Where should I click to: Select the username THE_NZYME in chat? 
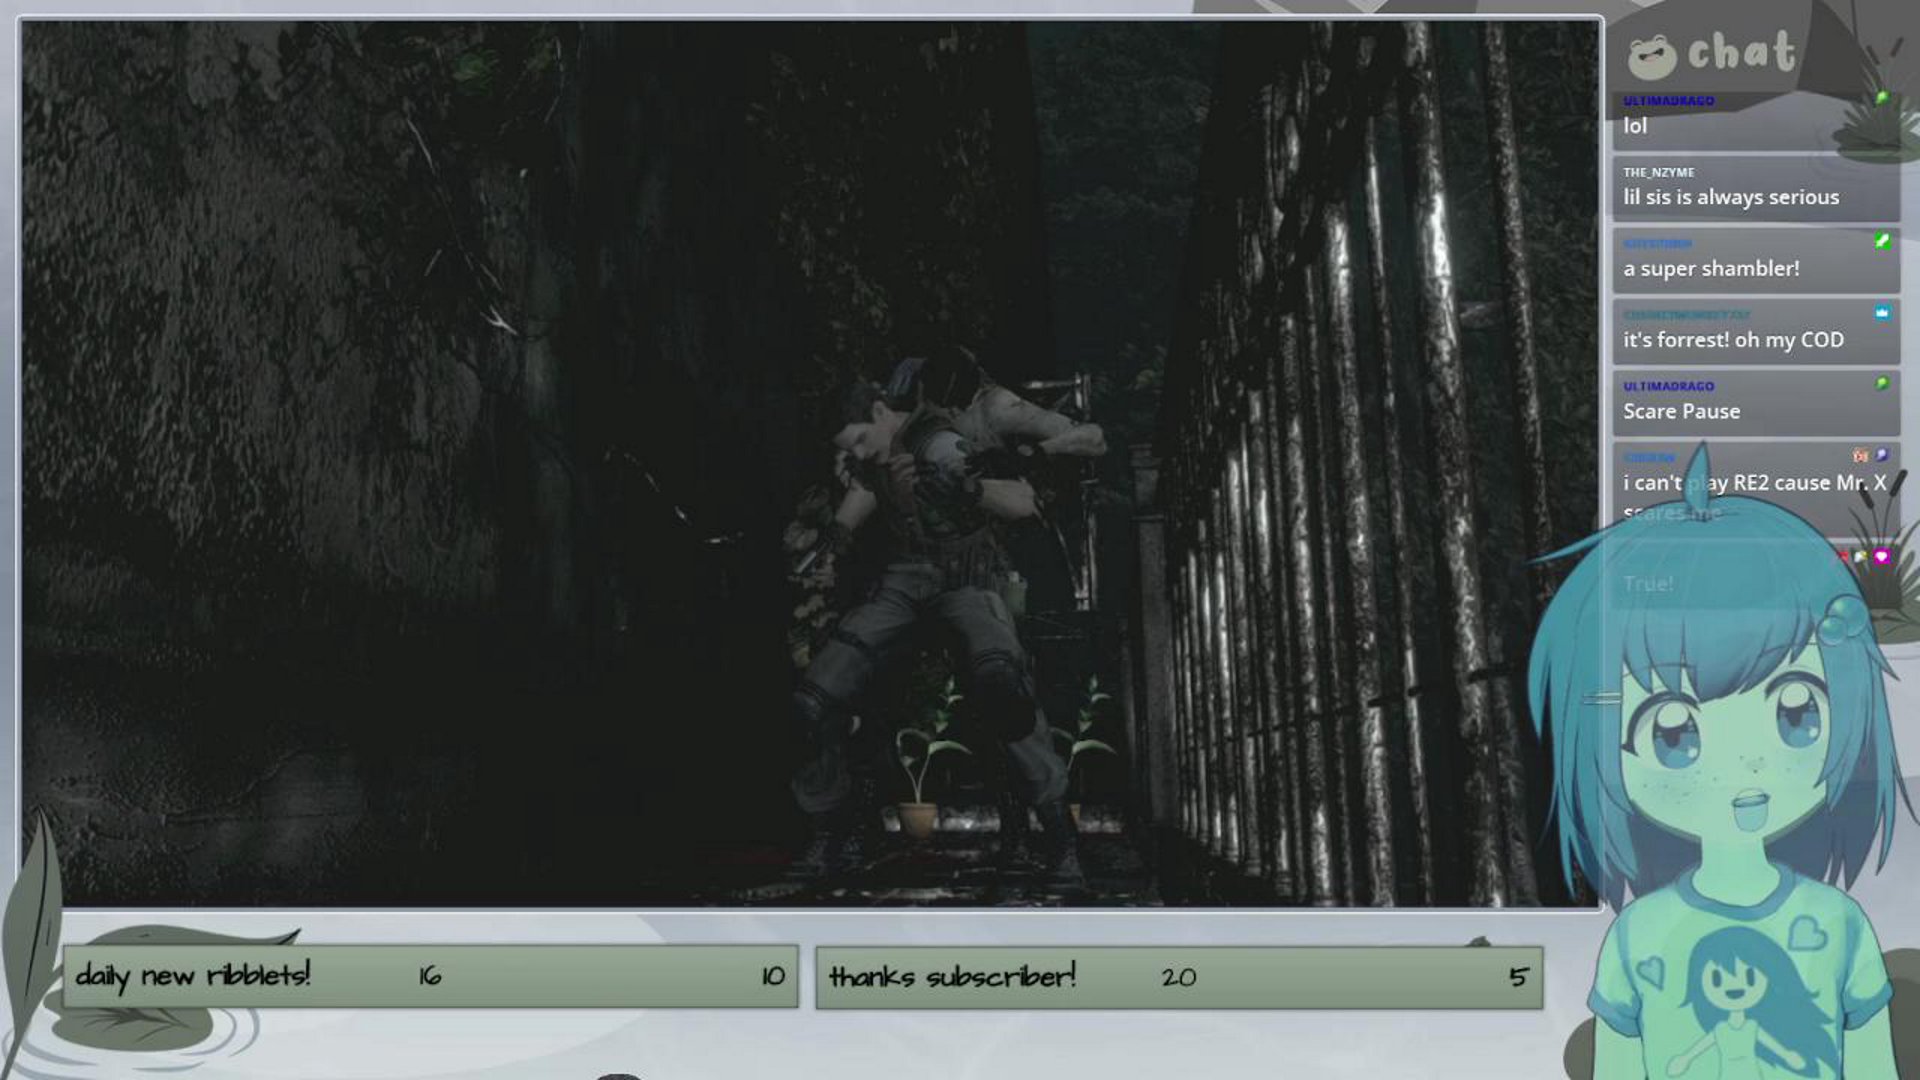point(1661,172)
